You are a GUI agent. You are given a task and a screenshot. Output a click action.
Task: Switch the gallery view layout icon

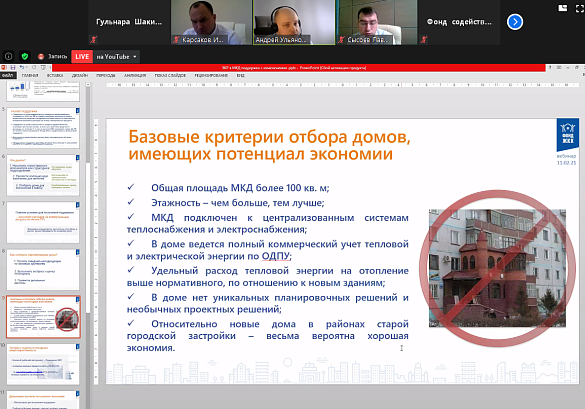coord(563,8)
